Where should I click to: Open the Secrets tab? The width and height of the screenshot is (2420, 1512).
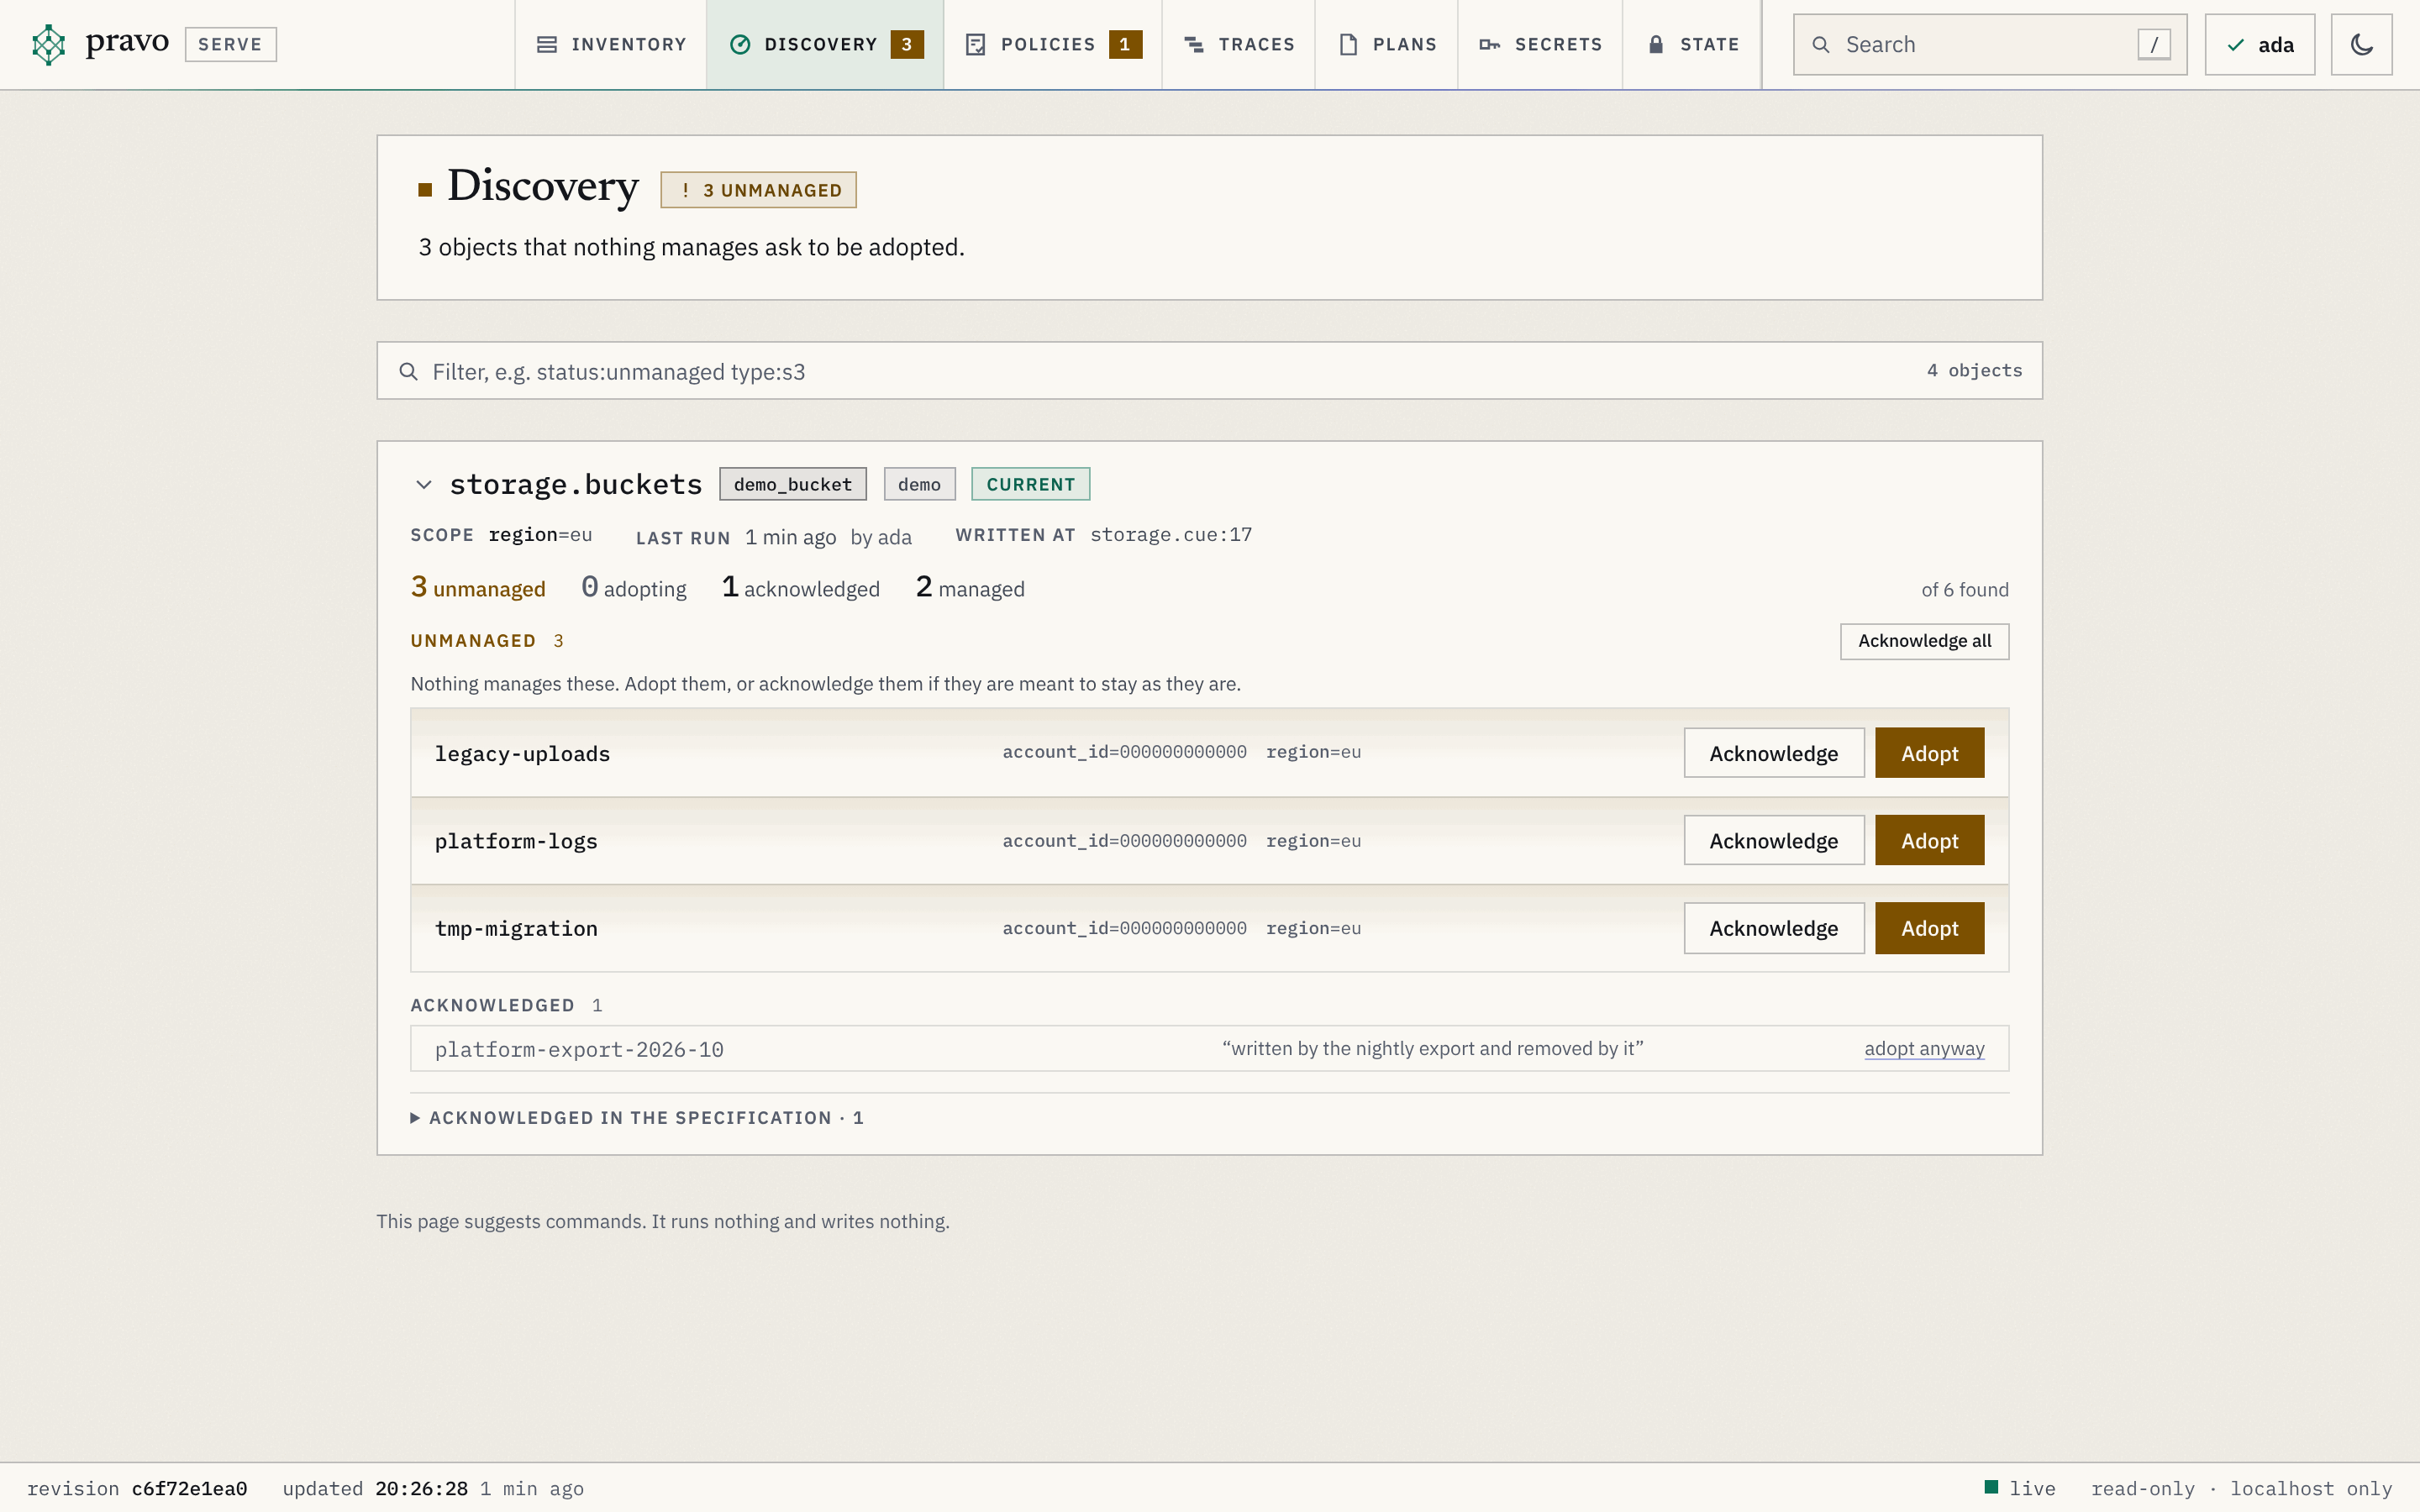click(1540, 44)
